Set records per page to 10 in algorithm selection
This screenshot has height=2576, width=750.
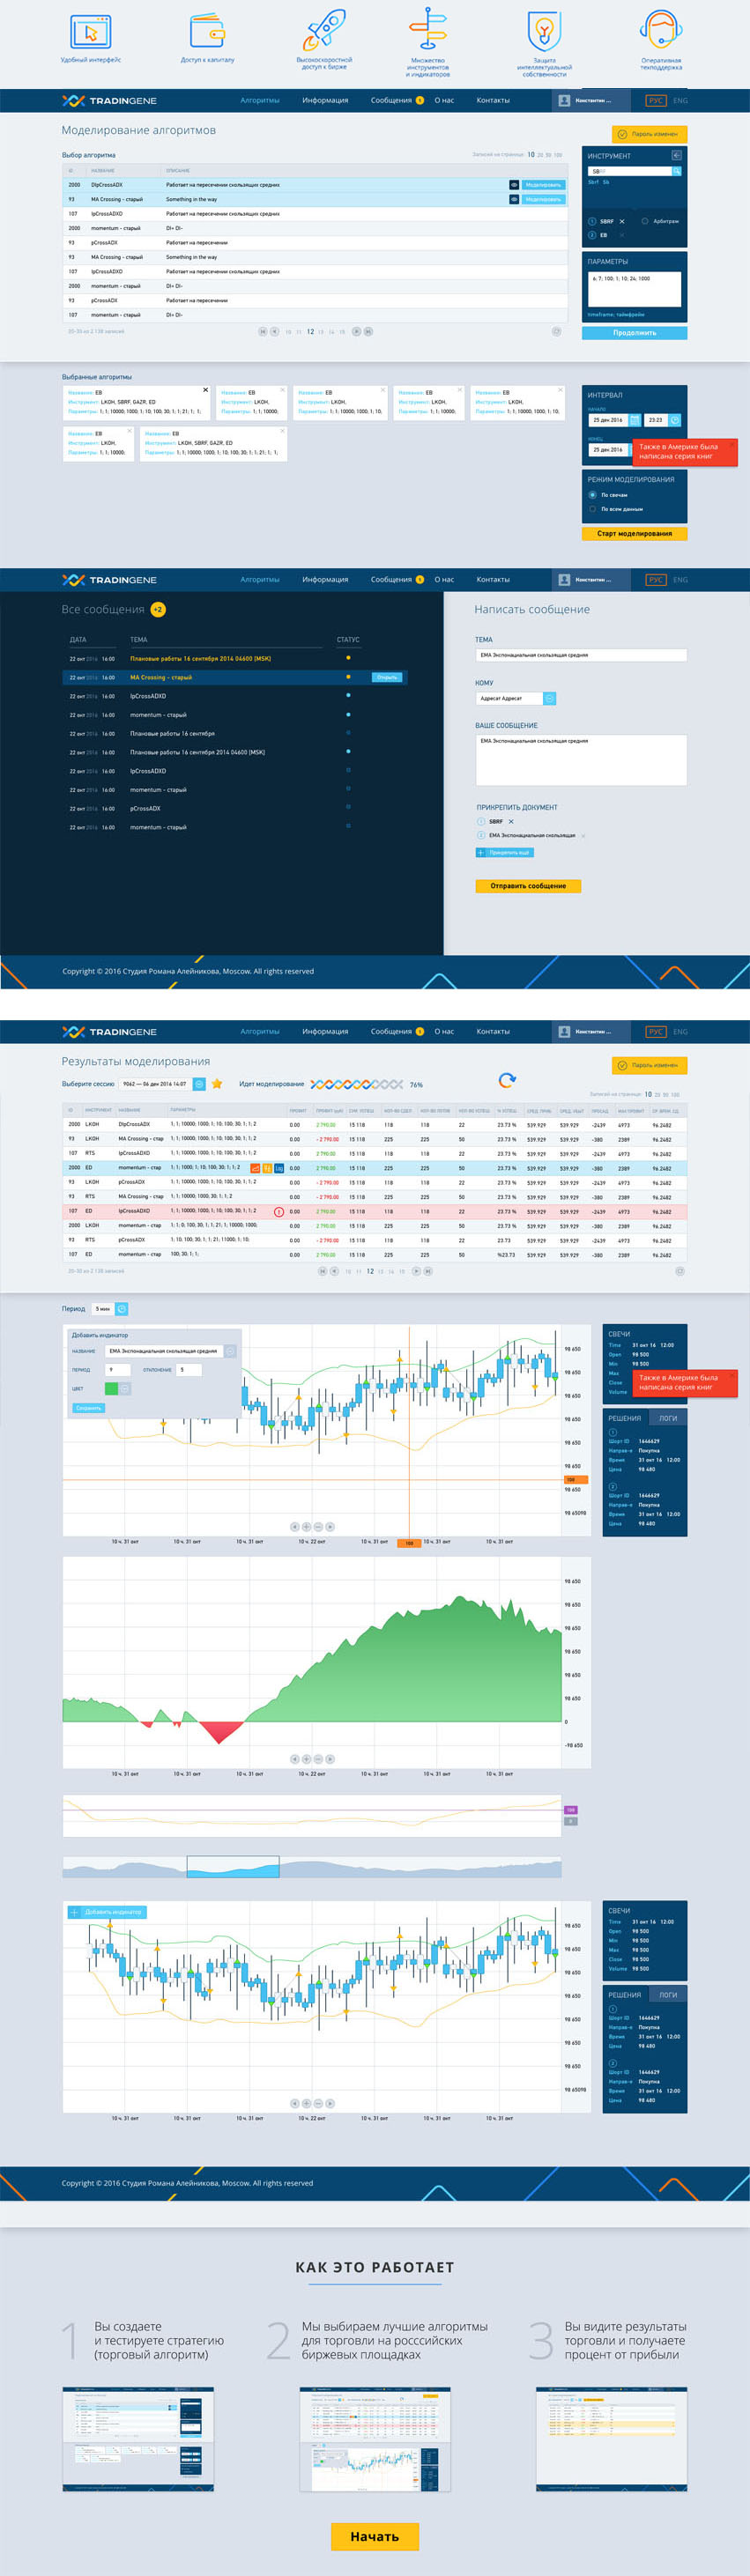click(531, 155)
